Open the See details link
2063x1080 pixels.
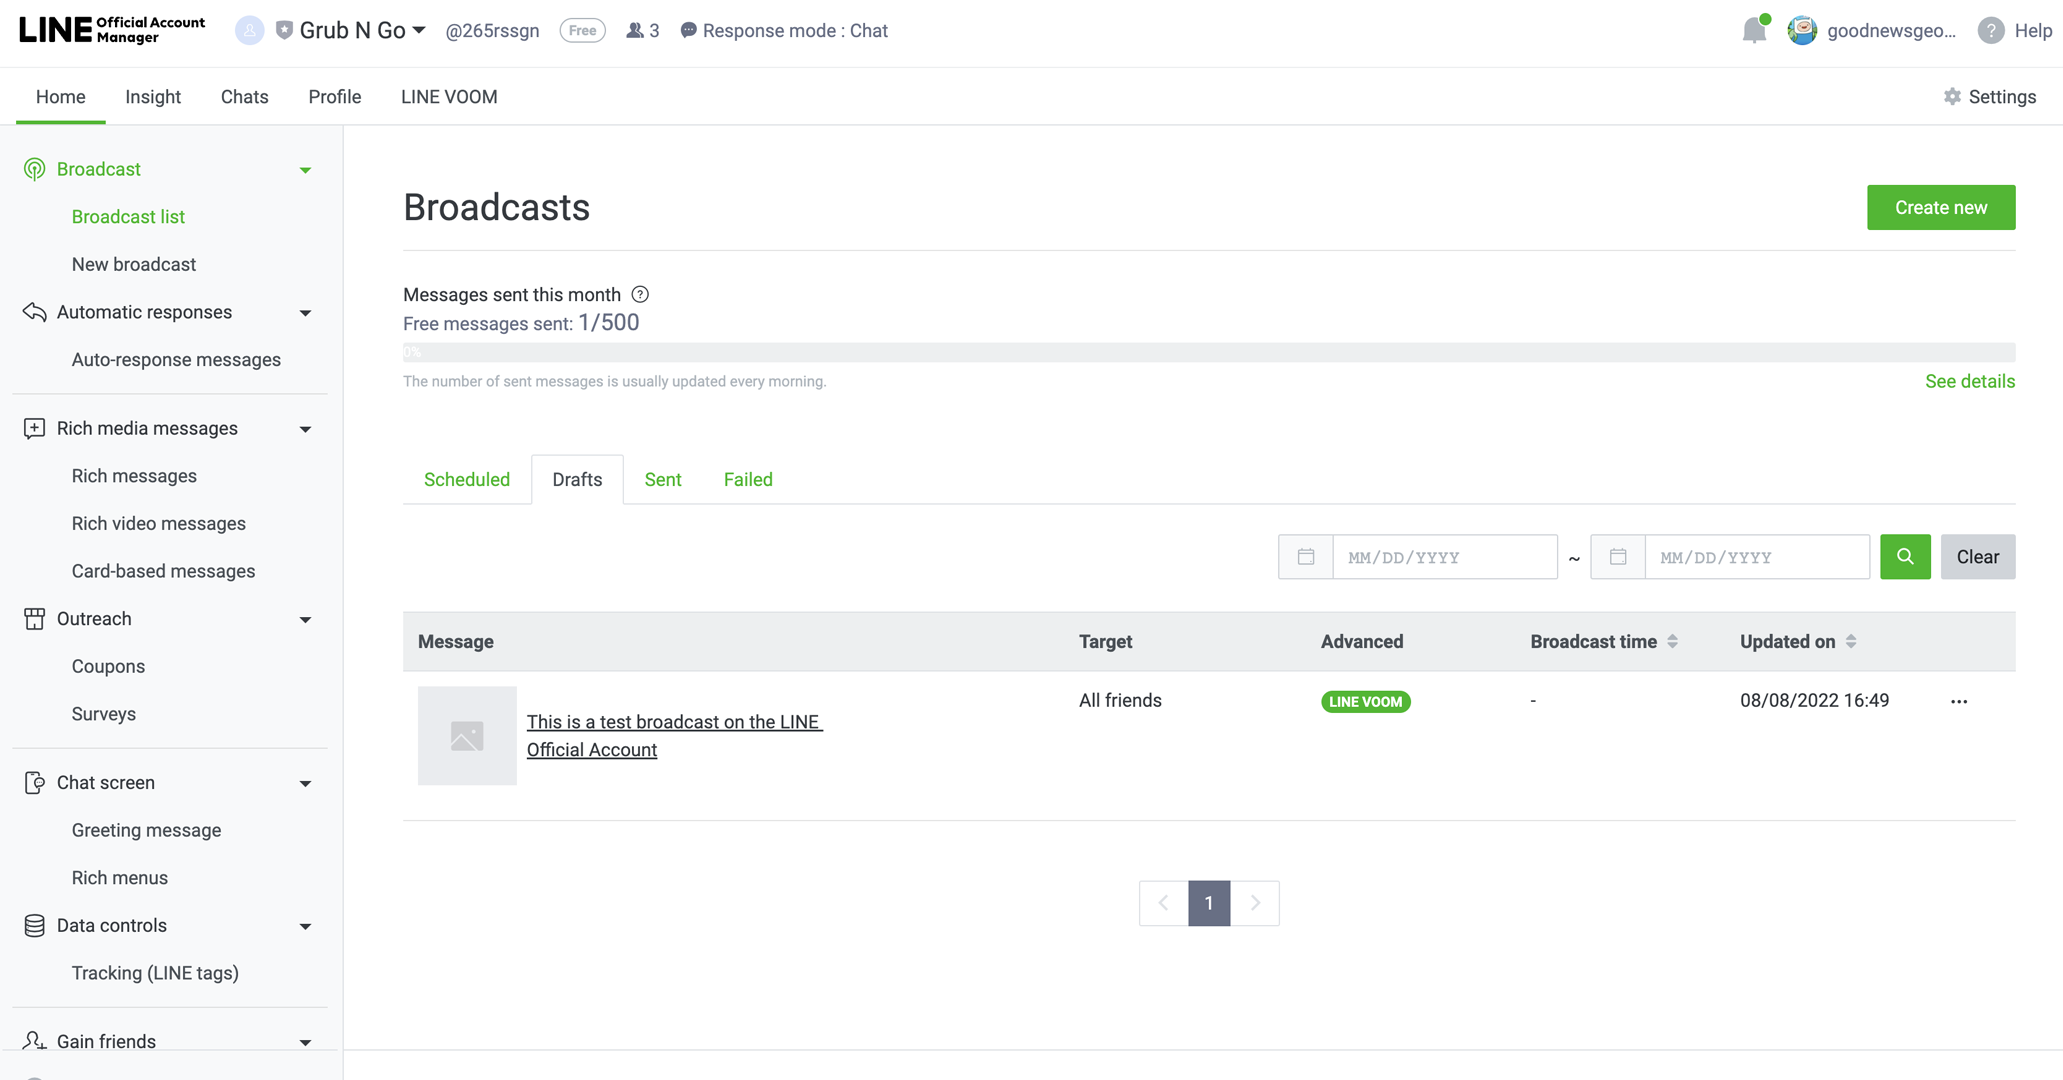pos(1970,381)
